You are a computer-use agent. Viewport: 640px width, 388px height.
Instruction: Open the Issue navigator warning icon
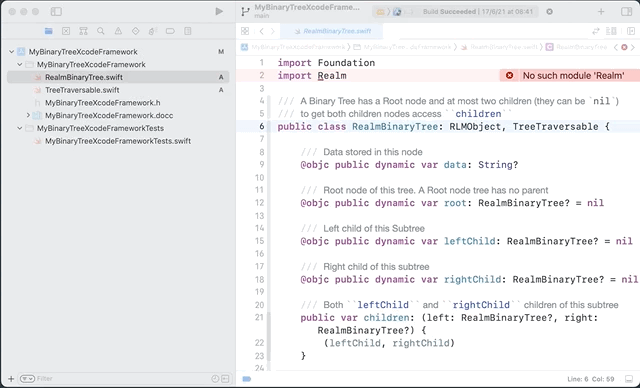(118, 31)
